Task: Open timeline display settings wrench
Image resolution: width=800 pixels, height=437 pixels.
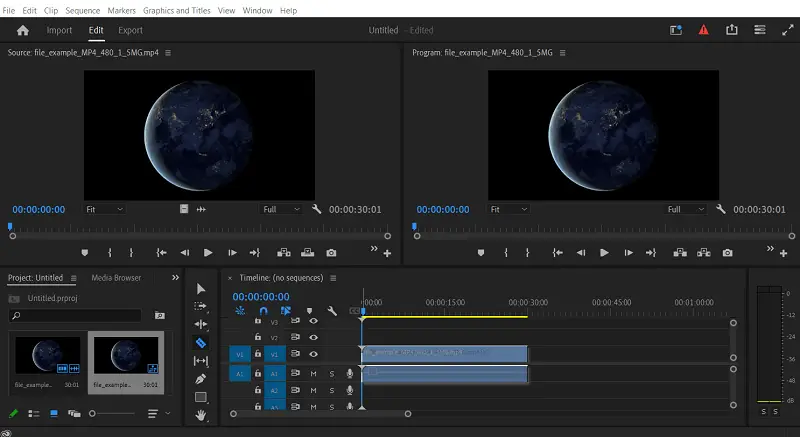Action: coord(332,311)
